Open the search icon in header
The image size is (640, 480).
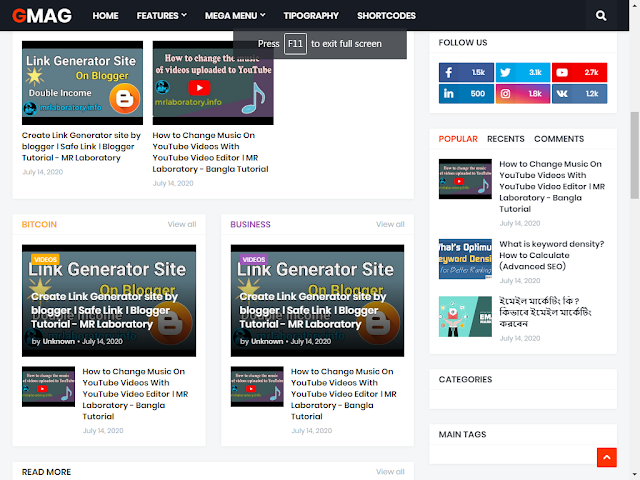(600, 16)
